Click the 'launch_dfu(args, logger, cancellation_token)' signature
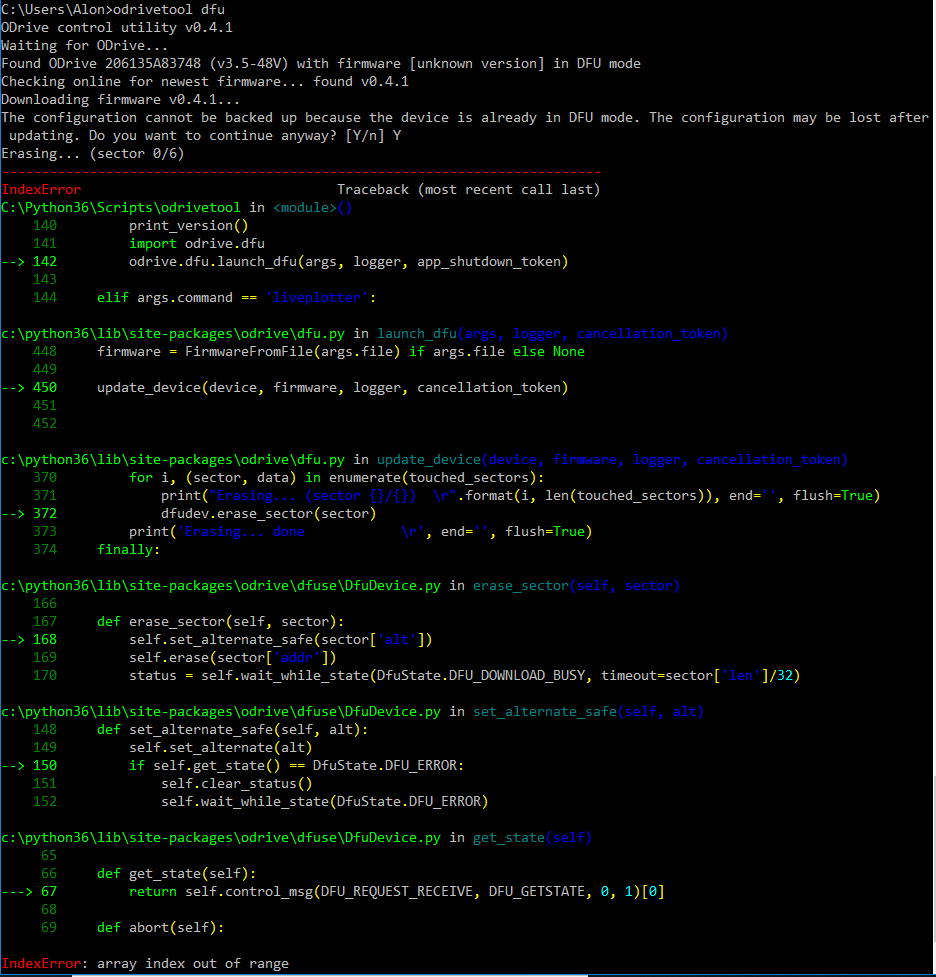The height and width of the screenshot is (977, 936). 552,334
